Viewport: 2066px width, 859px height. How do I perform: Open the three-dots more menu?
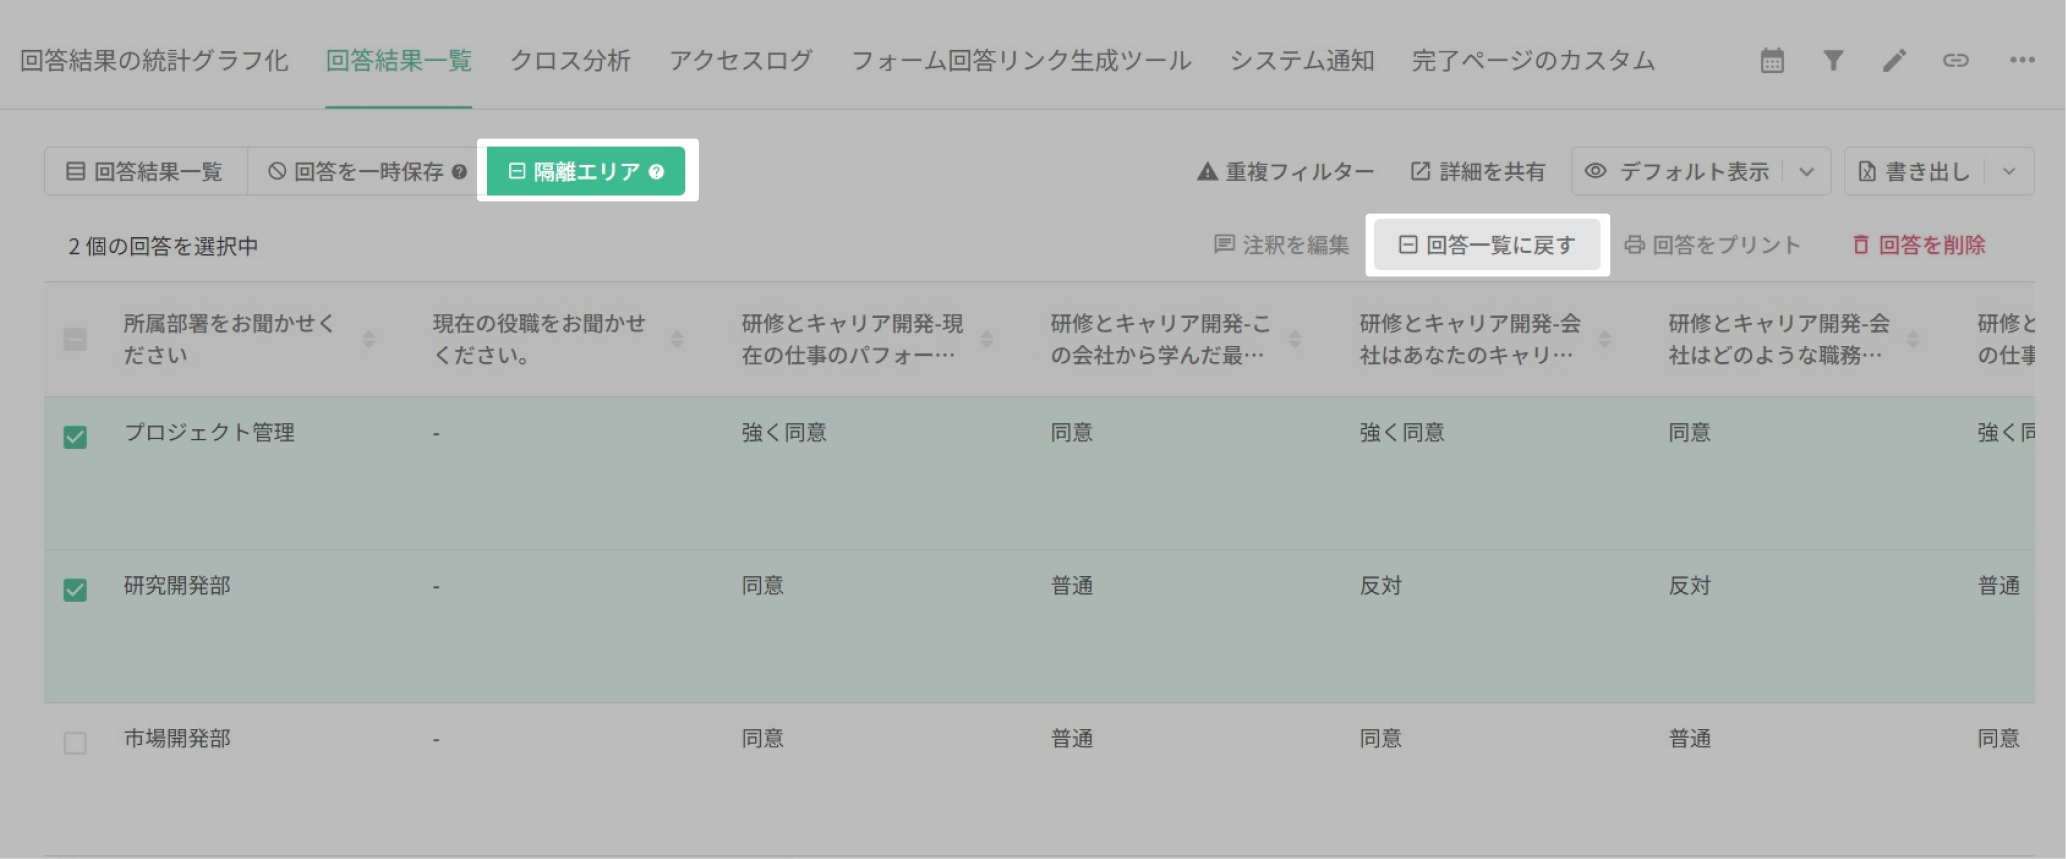coord(2022,61)
